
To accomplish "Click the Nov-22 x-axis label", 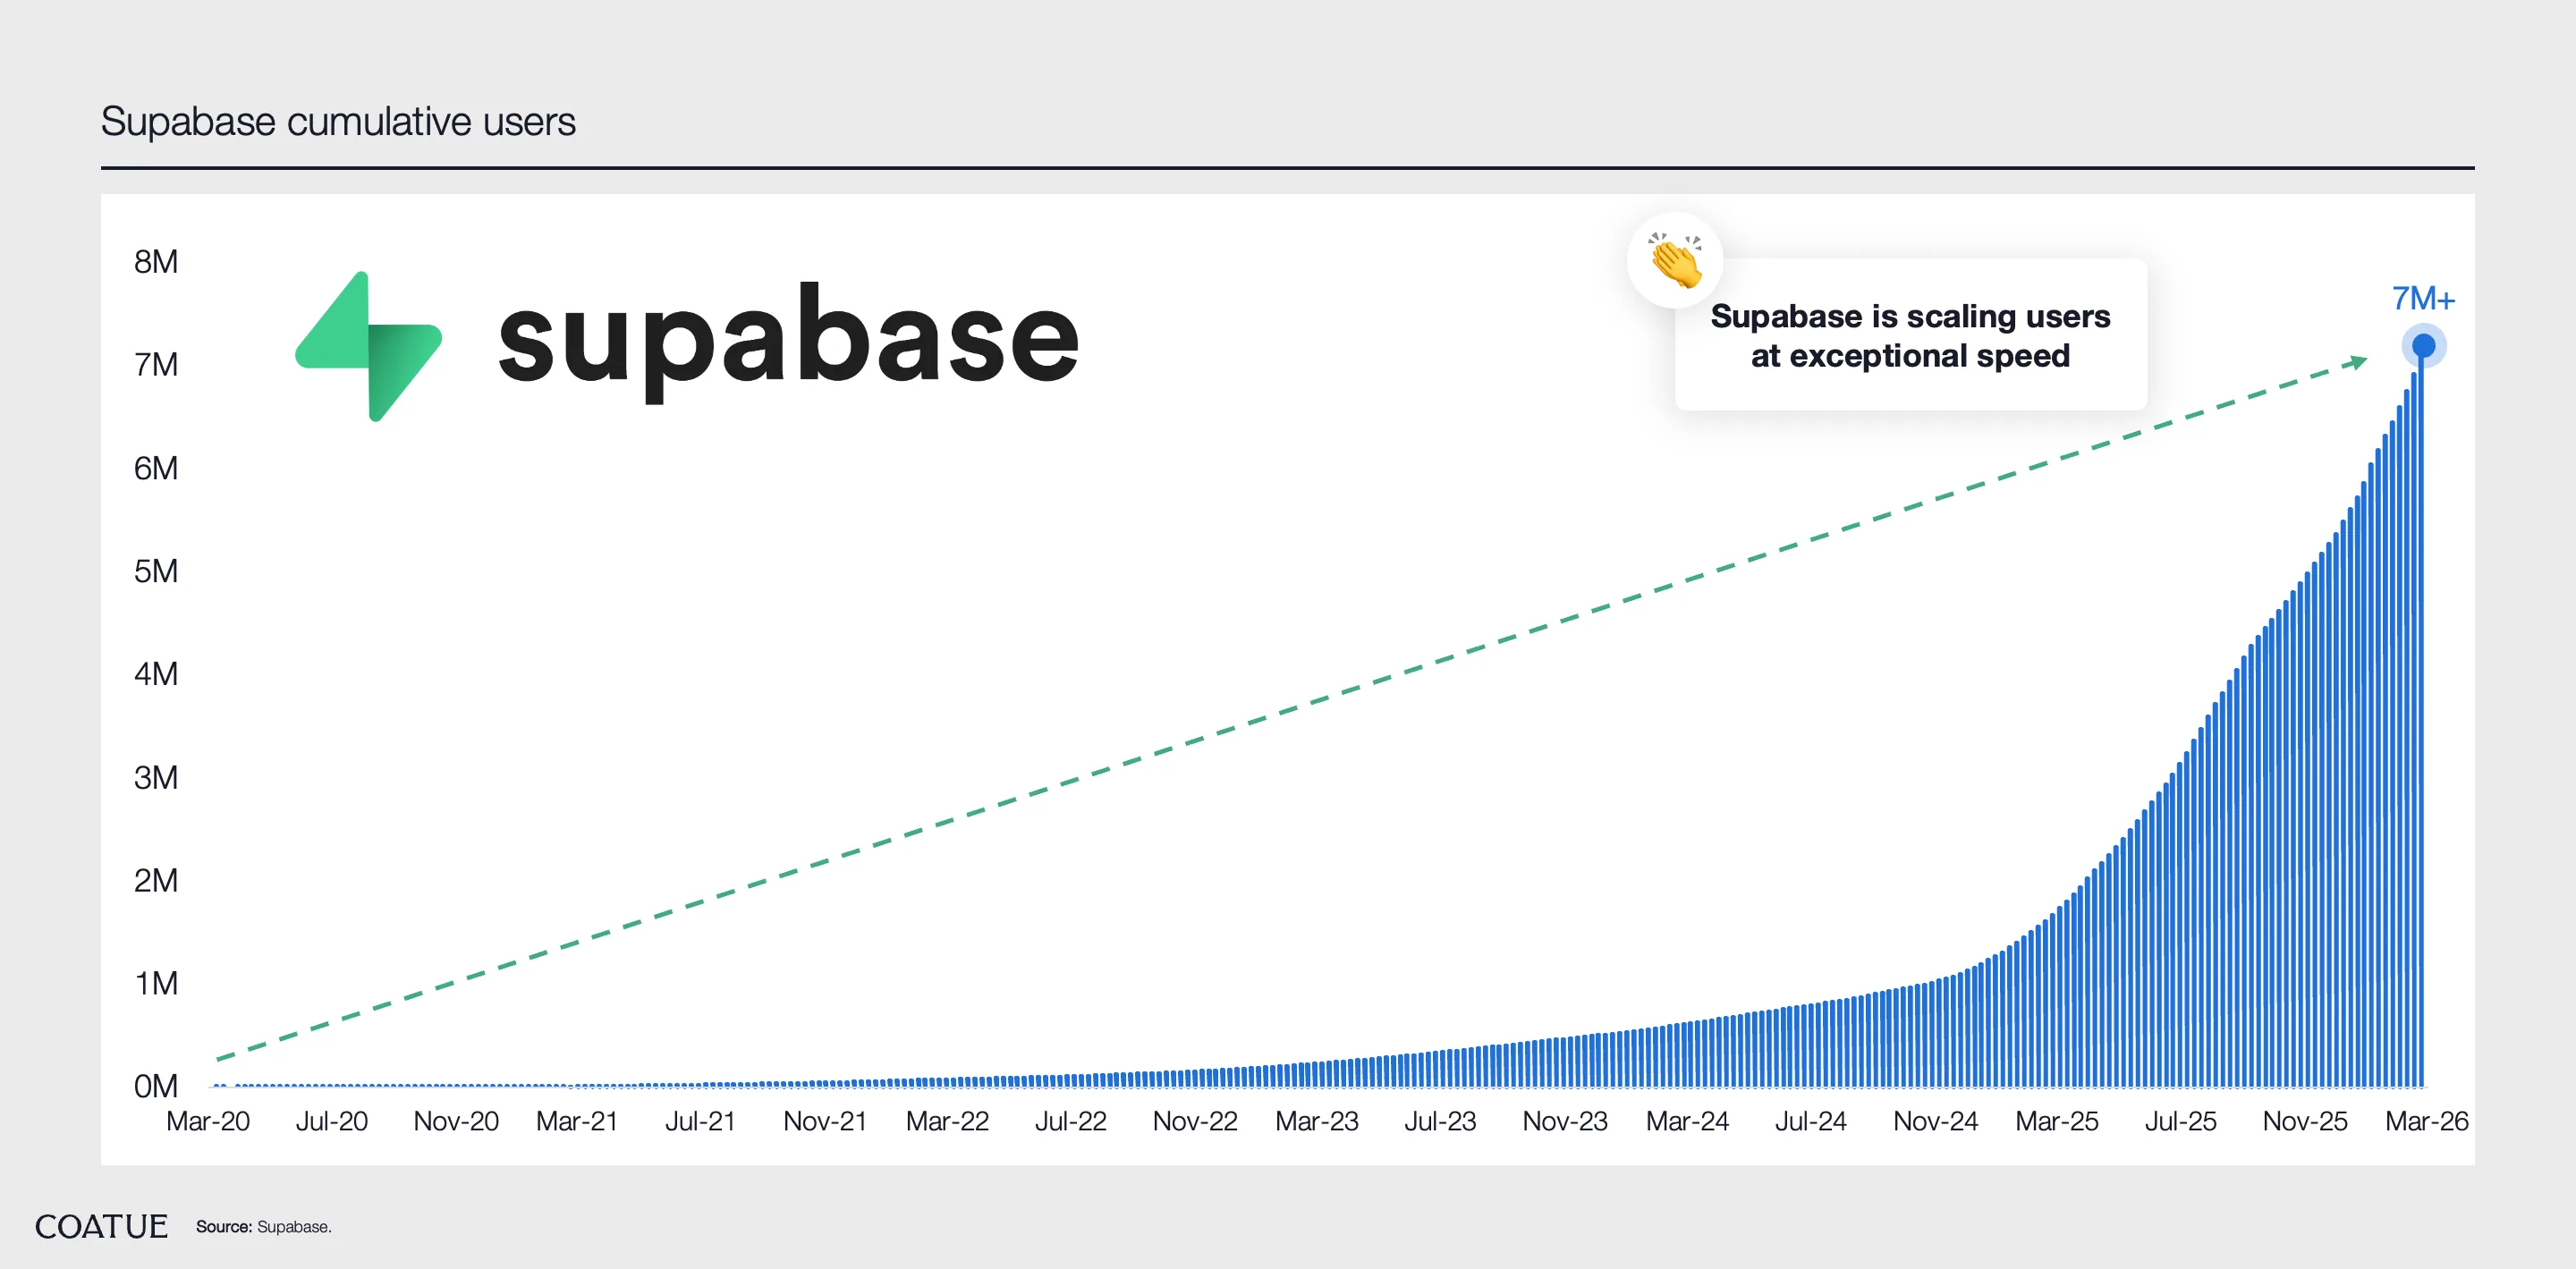I will click(1194, 1121).
